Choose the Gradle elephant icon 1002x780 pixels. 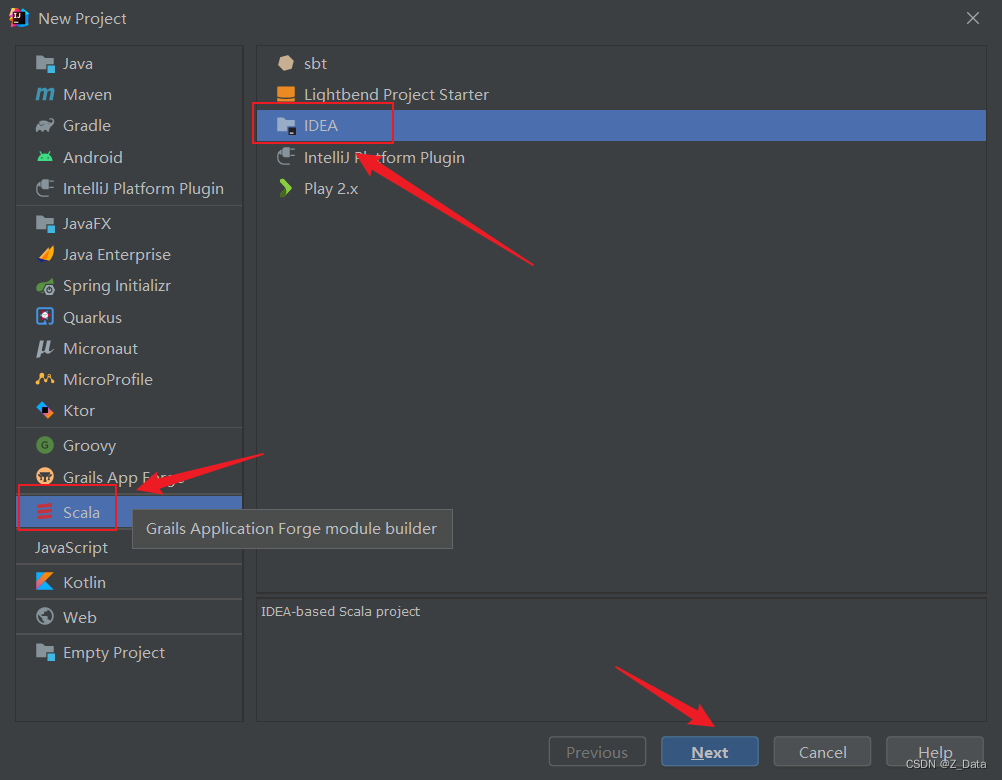[x=45, y=126]
